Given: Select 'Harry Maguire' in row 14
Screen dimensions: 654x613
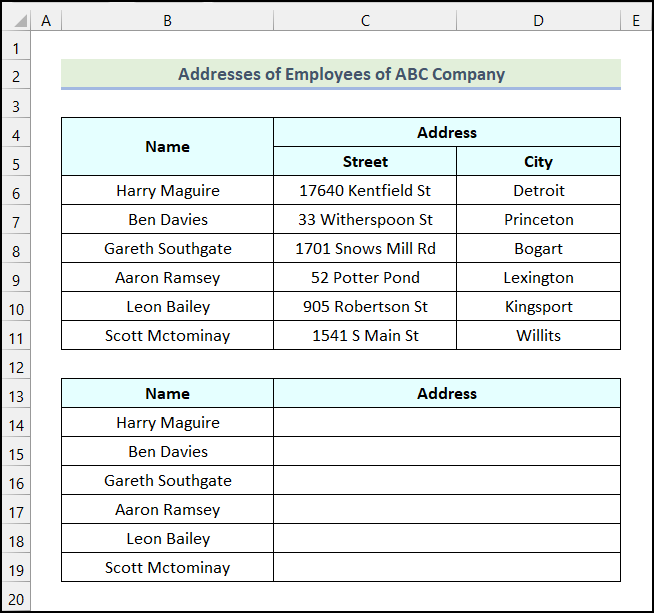Looking at the screenshot, I should [x=167, y=422].
